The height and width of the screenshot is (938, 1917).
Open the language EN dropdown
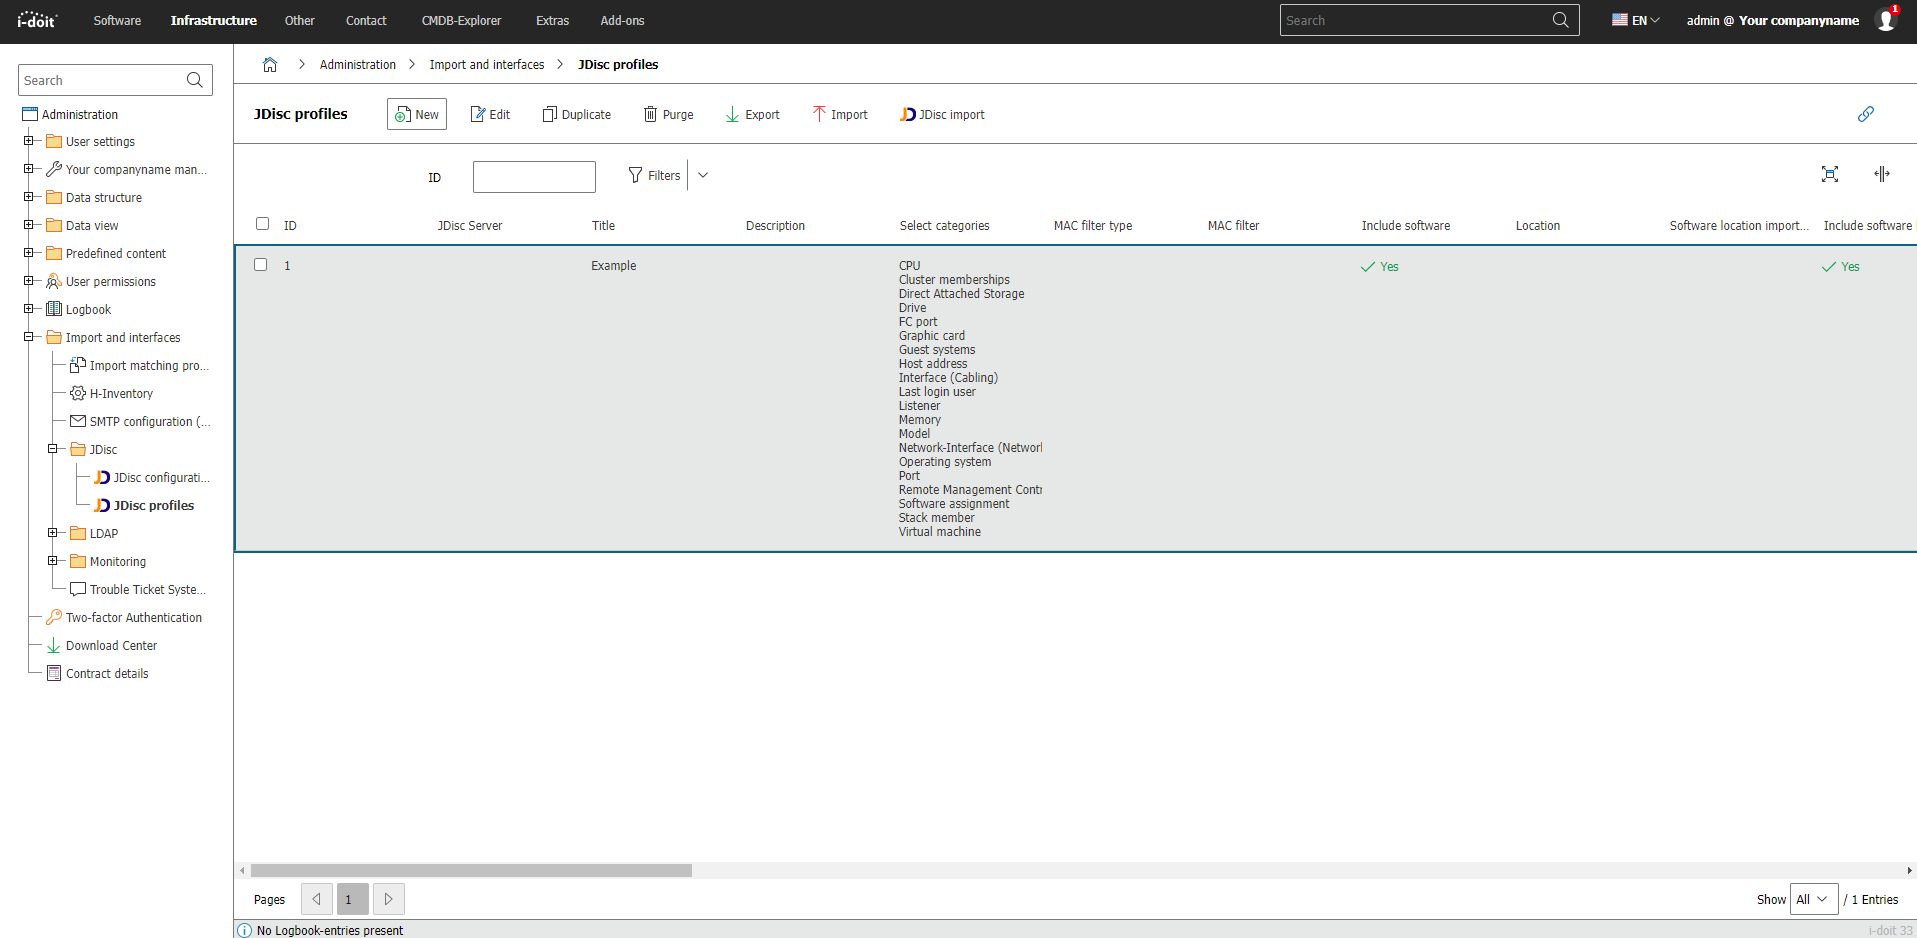[1636, 20]
